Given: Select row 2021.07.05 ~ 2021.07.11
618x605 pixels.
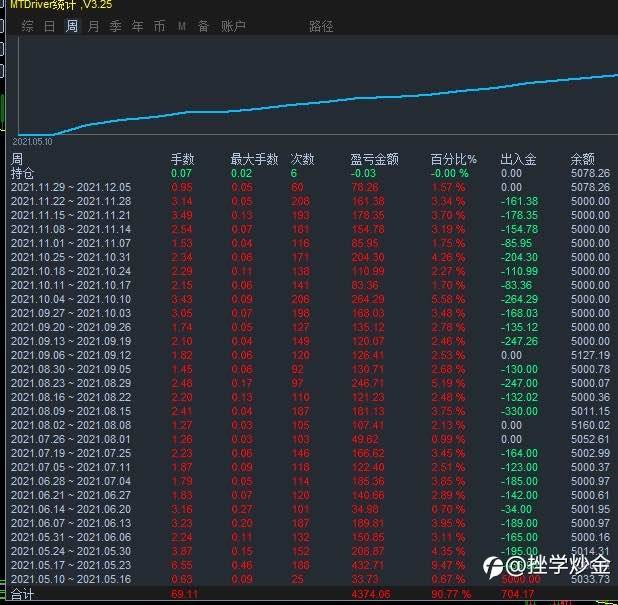Looking at the screenshot, I should tap(310, 467).
